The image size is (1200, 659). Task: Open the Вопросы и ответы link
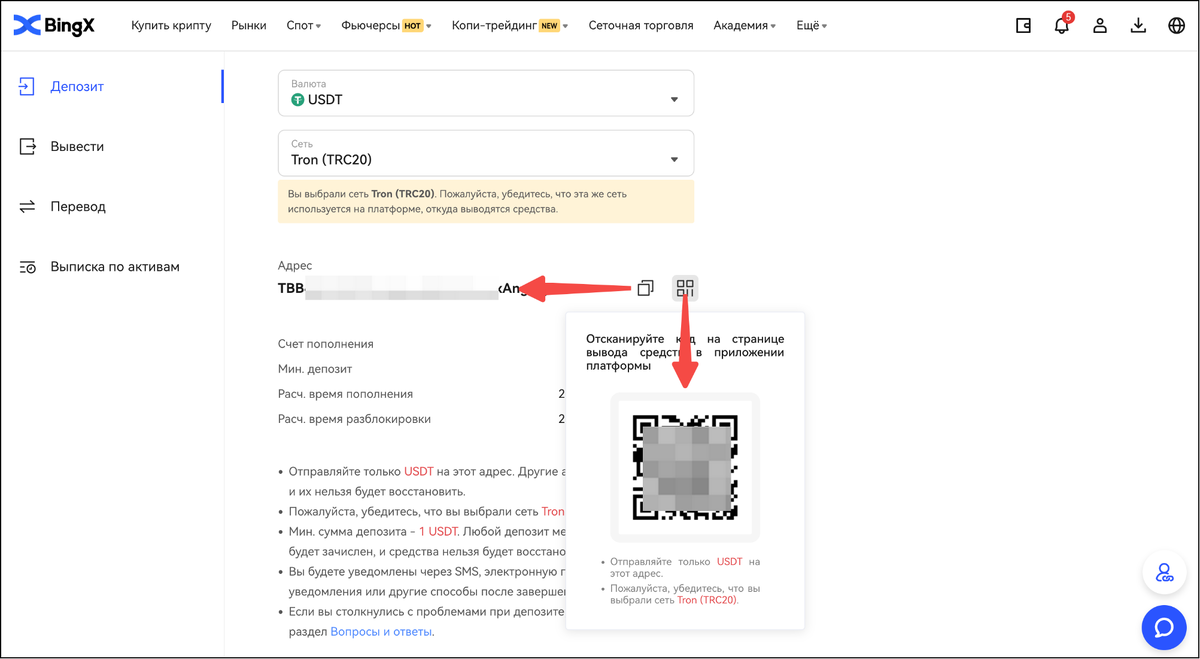pos(380,631)
